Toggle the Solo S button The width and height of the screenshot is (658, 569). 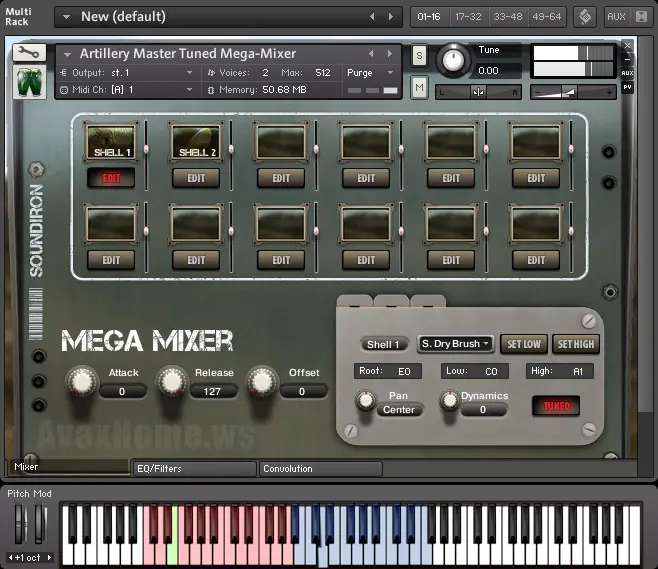pos(419,55)
